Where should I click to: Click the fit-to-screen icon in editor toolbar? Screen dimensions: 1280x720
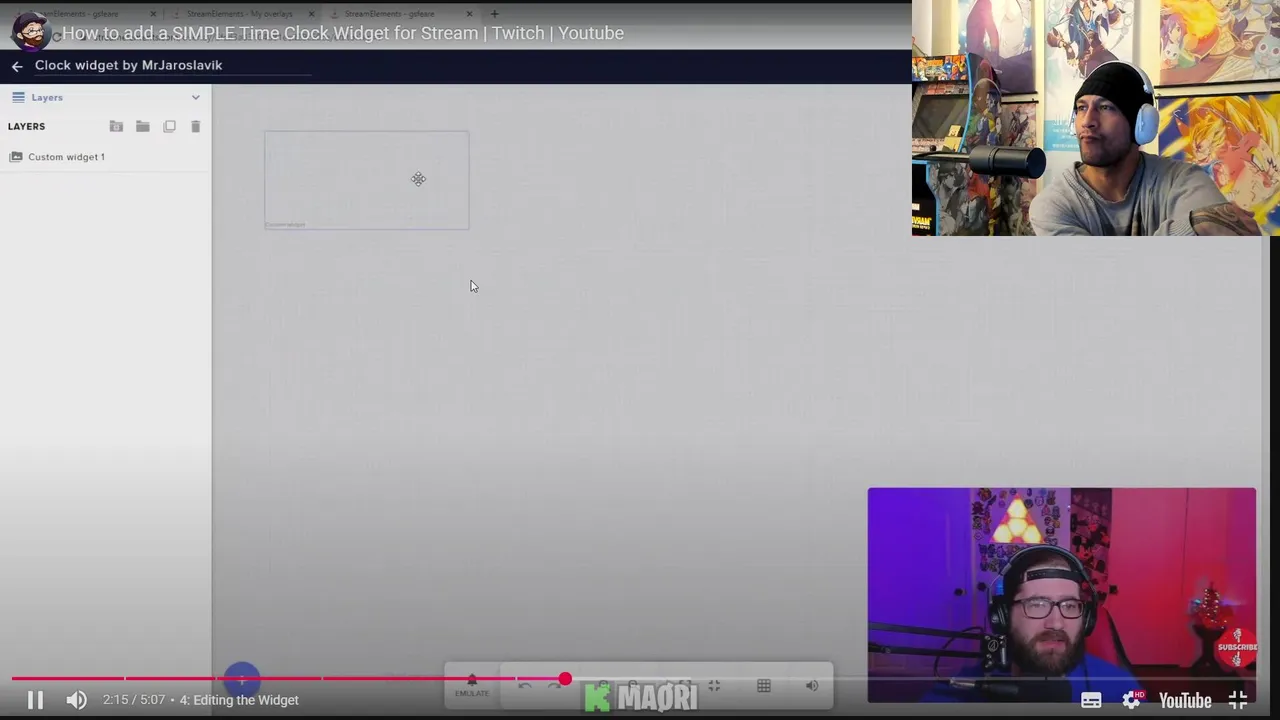click(714, 685)
